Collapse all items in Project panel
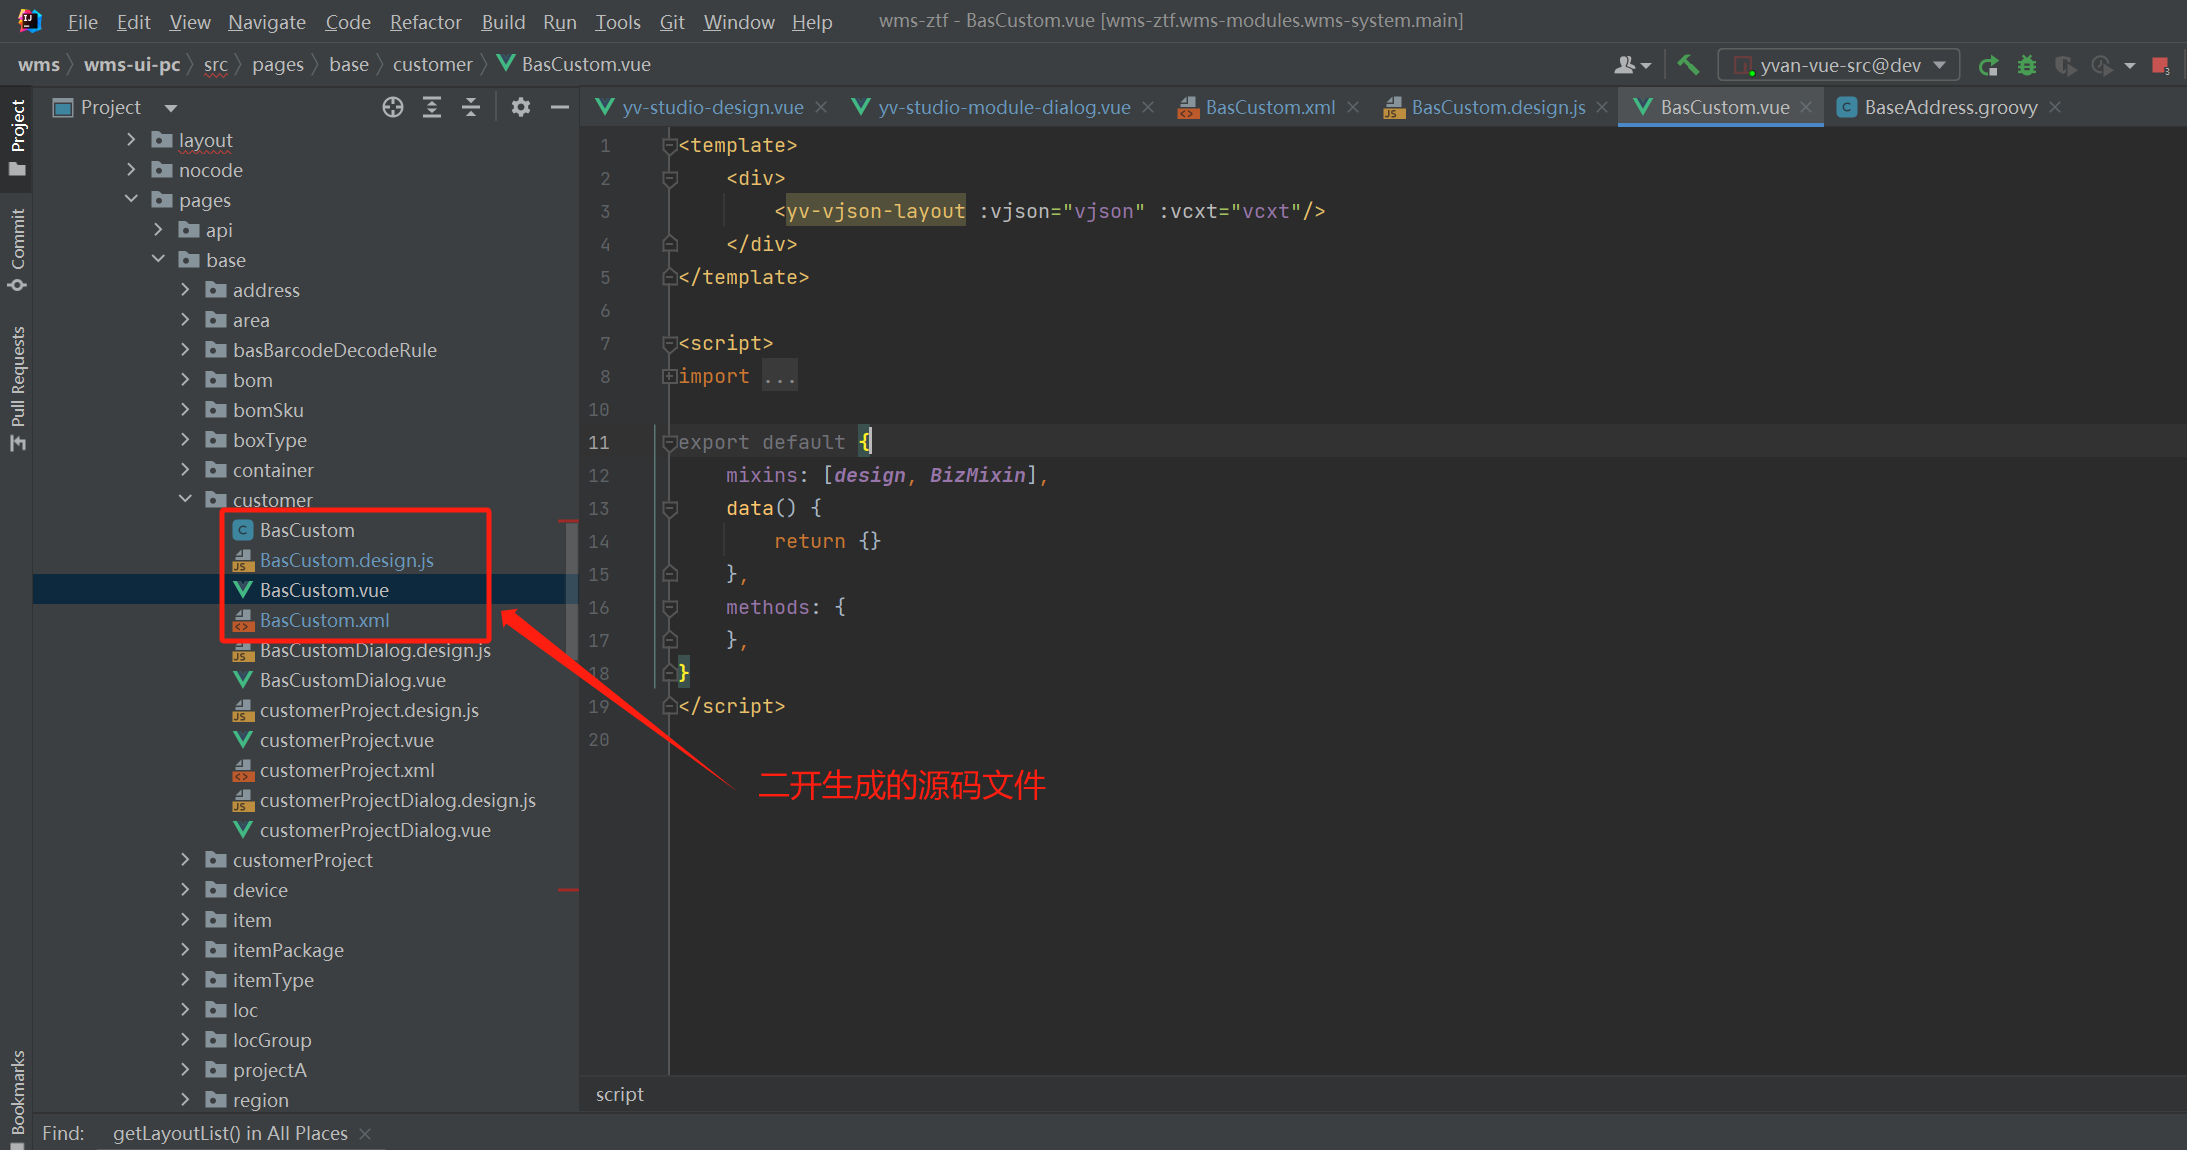Viewport: 2187px width, 1150px height. click(x=471, y=107)
